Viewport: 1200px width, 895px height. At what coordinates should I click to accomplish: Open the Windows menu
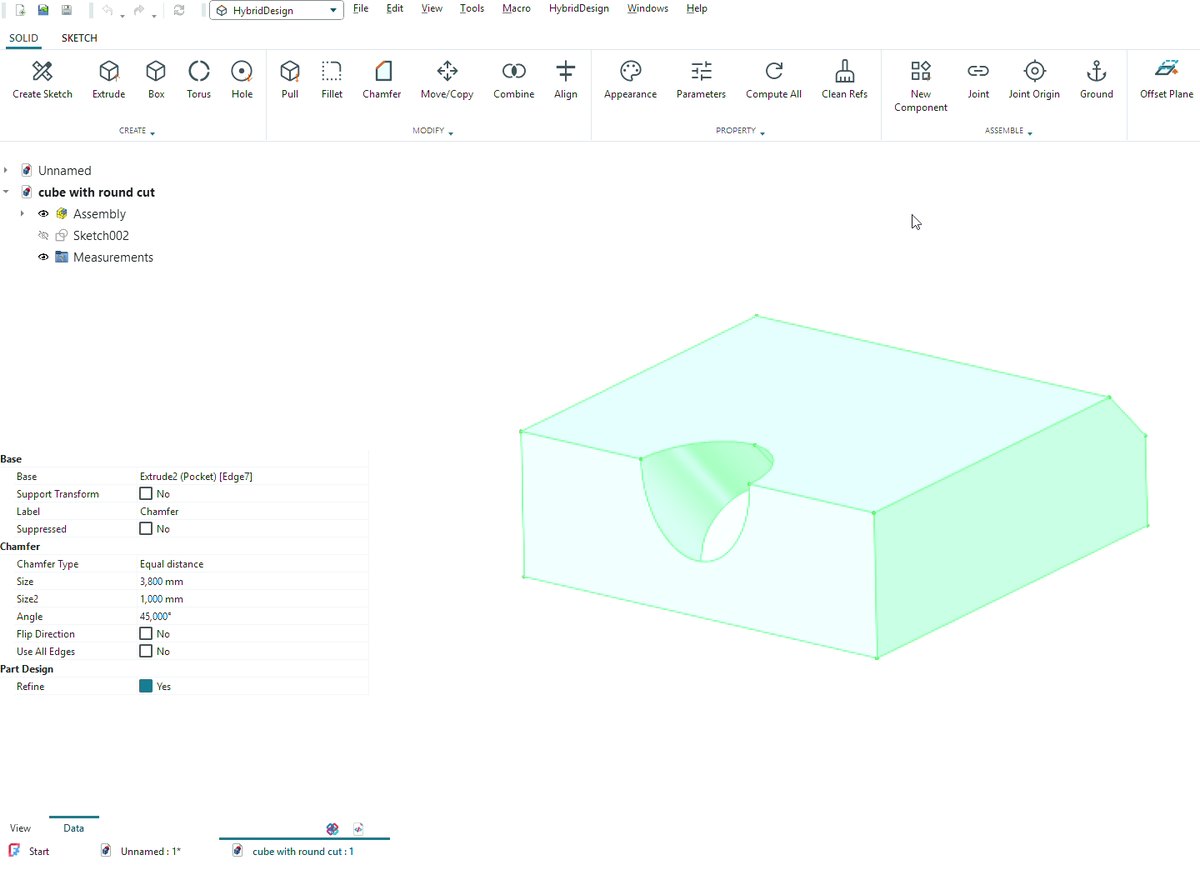point(648,8)
